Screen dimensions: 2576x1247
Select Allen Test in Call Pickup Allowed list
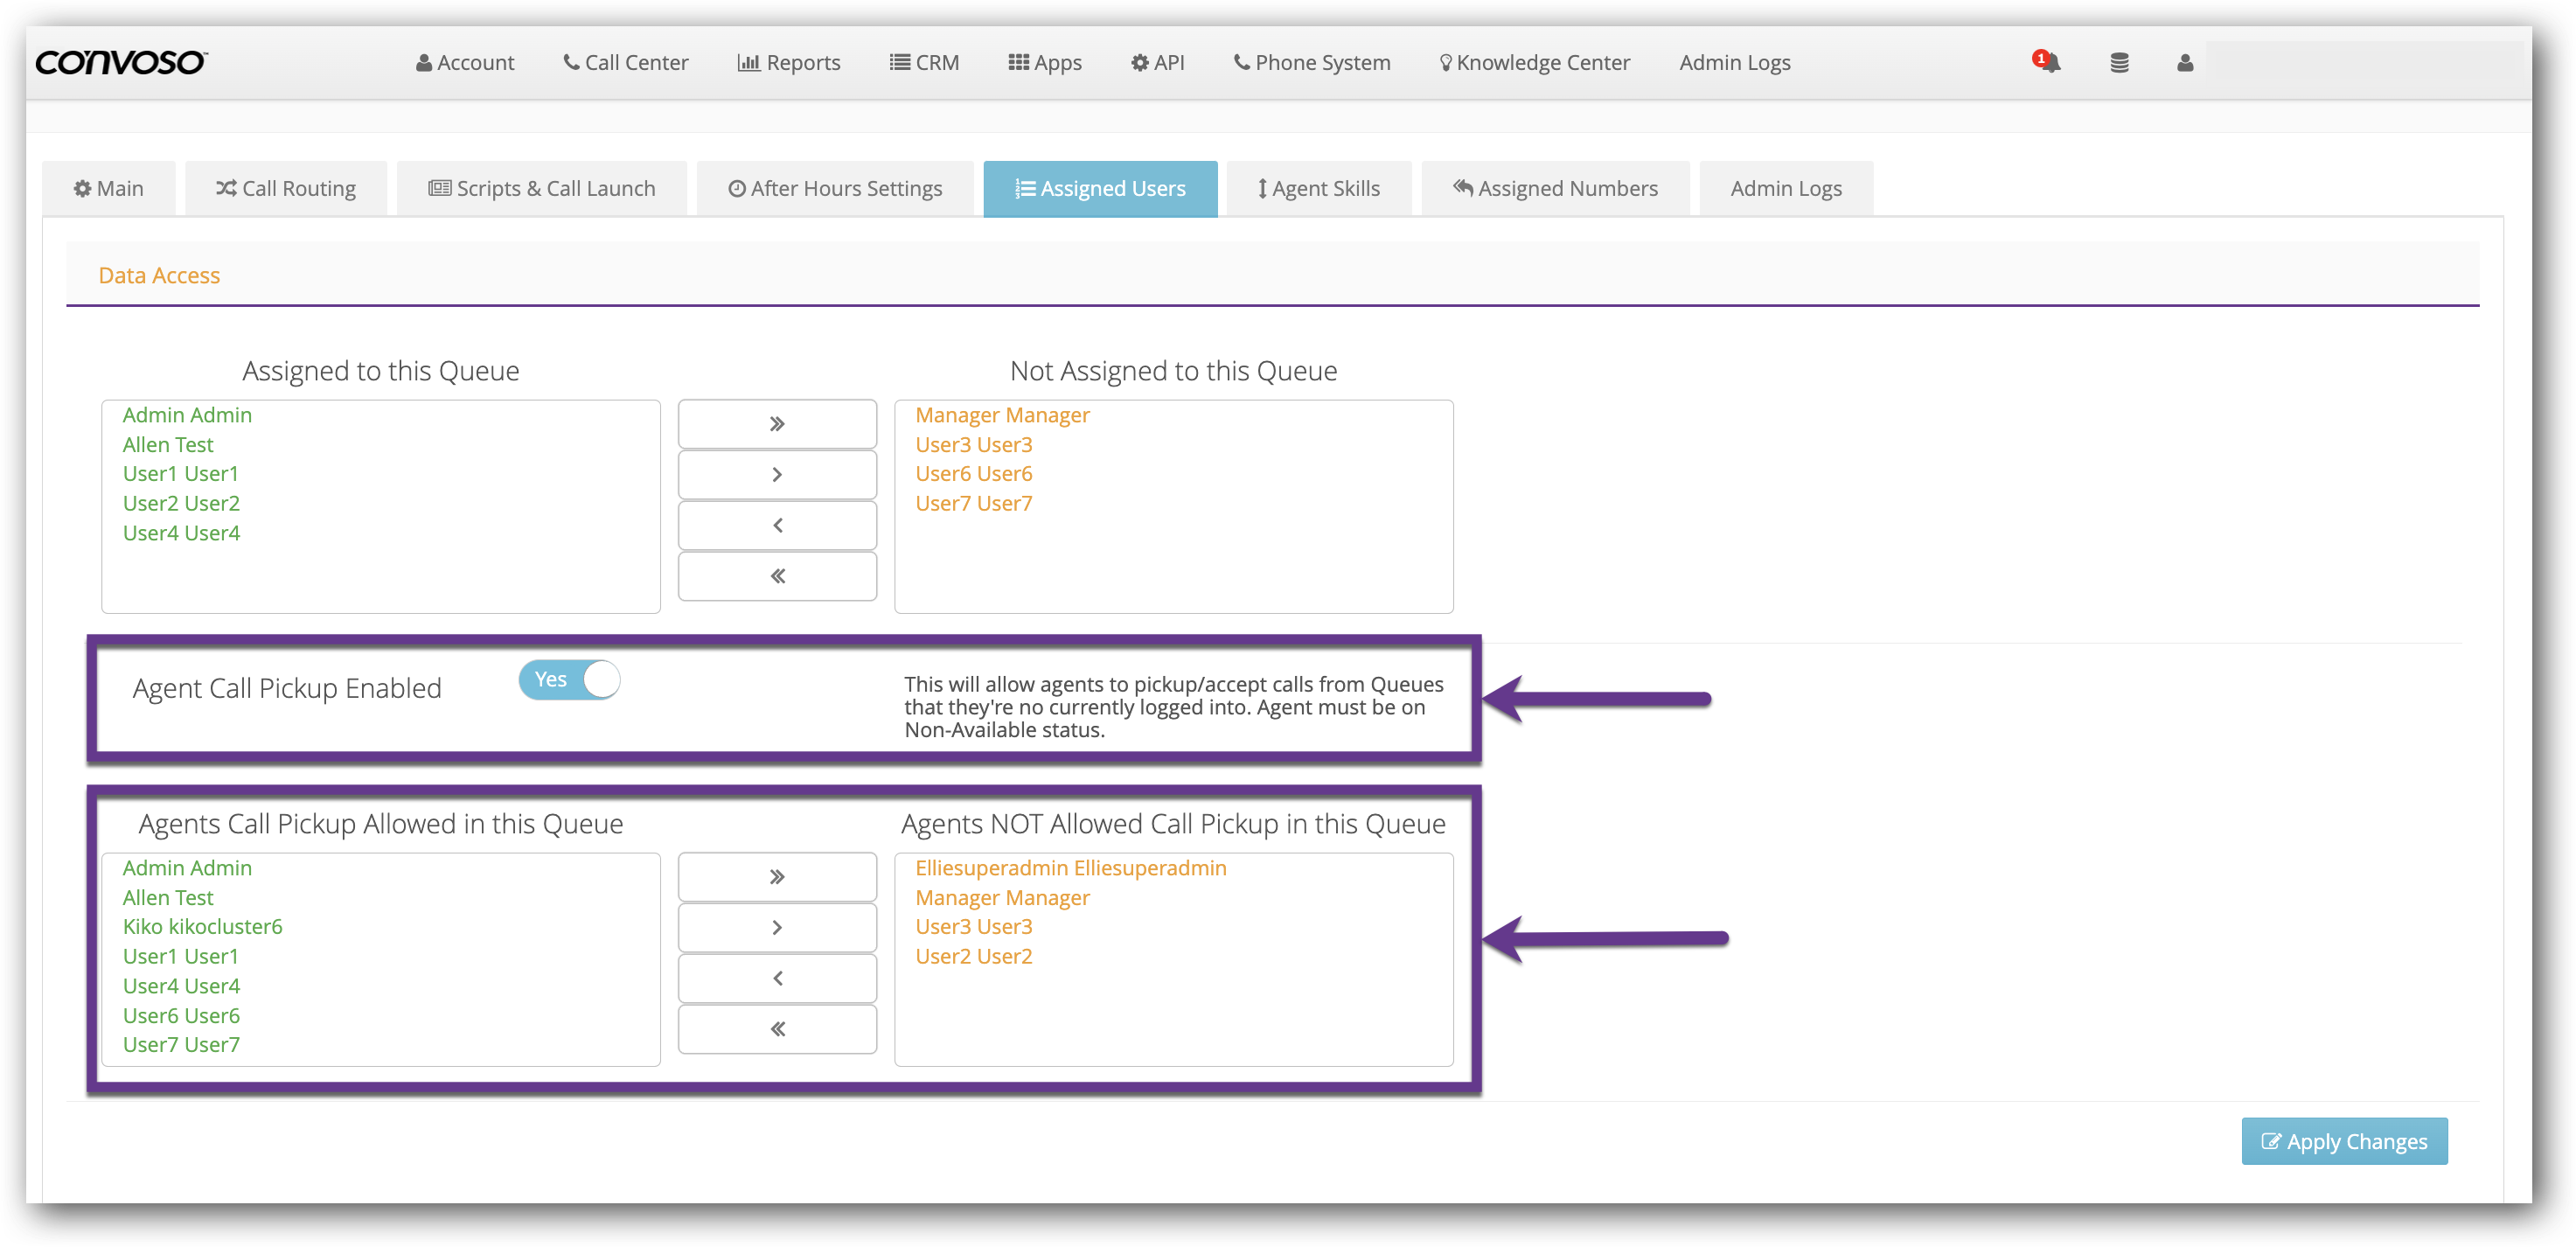pos(168,898)
